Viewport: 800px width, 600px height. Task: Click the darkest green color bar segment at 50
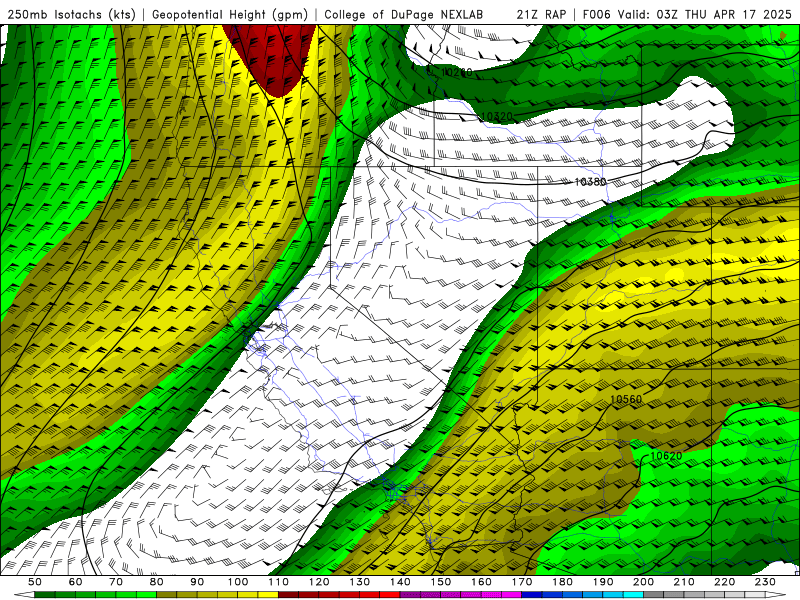point(45,595)
